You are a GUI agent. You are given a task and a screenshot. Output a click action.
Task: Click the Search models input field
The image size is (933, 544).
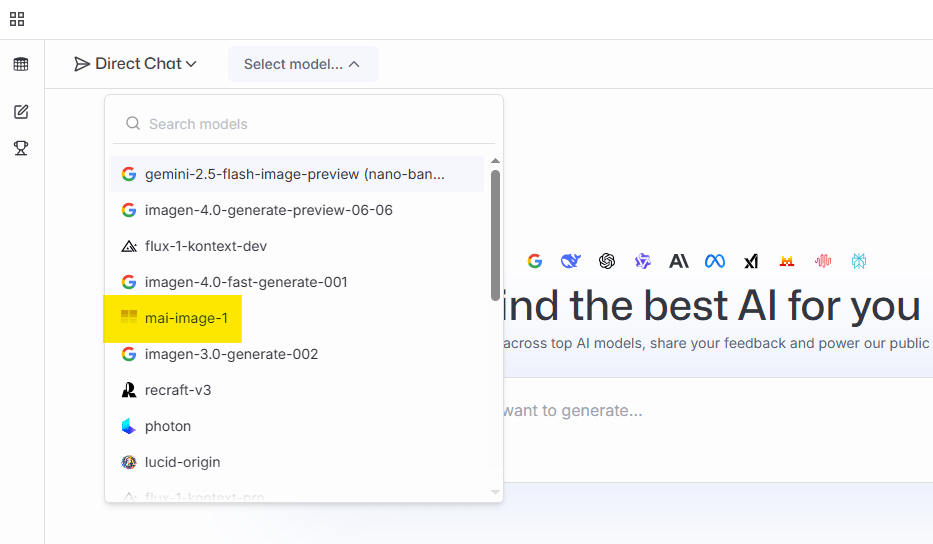click(x=310, y=124)
